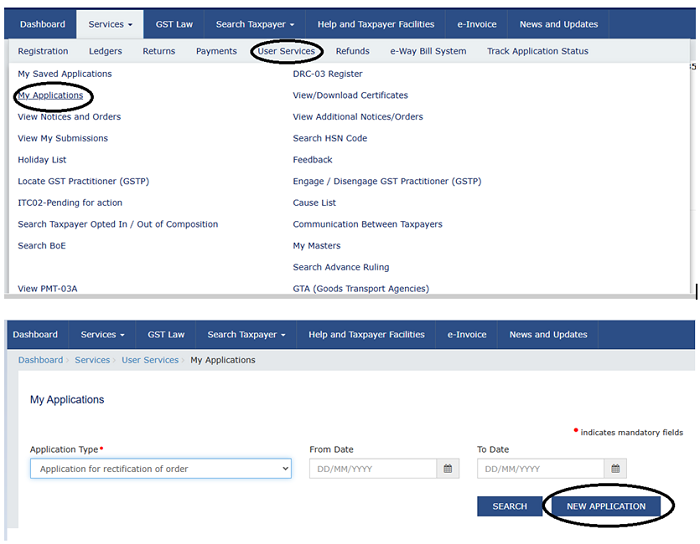Open the e-Invoice menu in top bar
Image resolution: width=700 pixels, height=544 pixels.
pyautogui.click(x=467, y=24)
